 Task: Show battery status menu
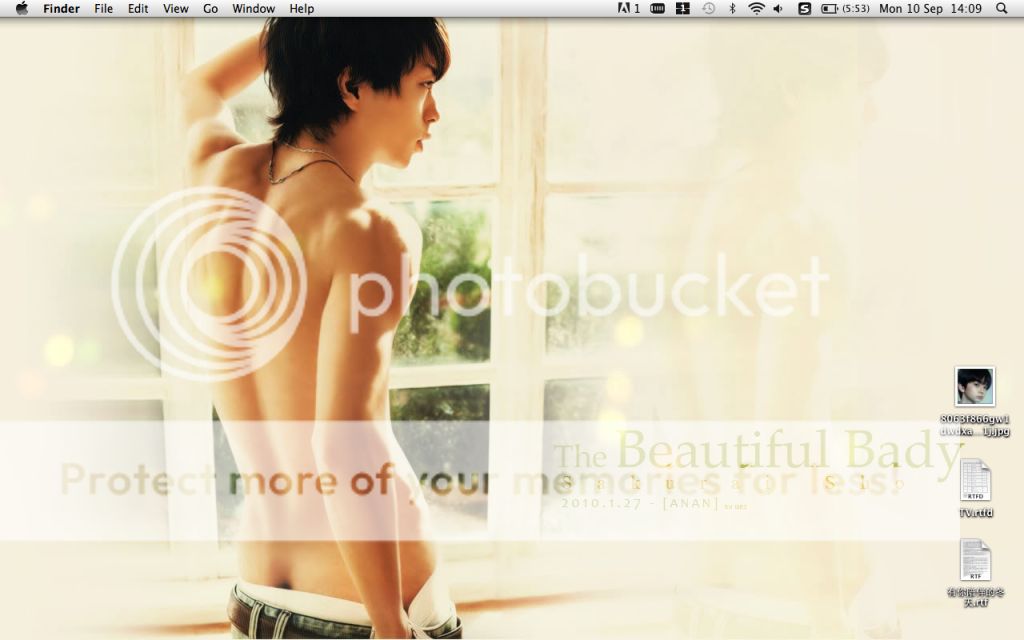tap(844, 9)
